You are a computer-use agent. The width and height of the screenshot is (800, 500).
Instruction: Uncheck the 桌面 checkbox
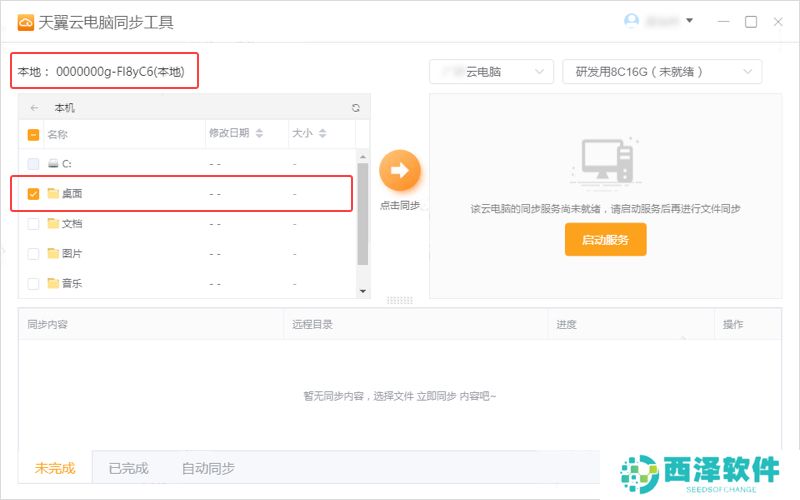point(33,194)
